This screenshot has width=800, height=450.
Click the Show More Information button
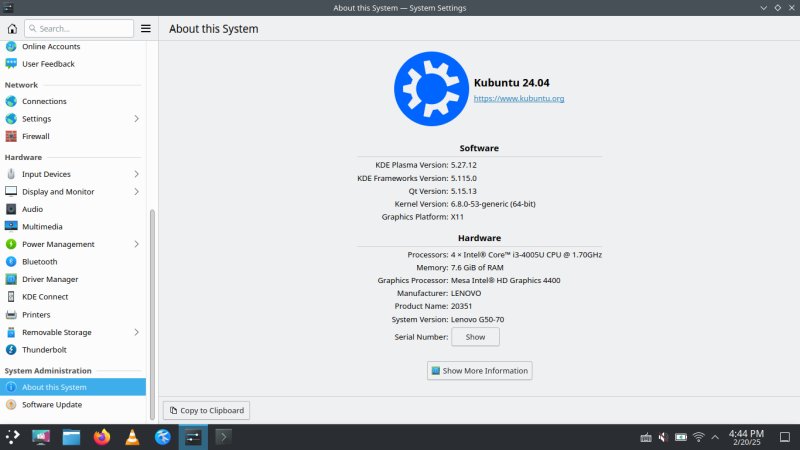(x=480, y=370)
